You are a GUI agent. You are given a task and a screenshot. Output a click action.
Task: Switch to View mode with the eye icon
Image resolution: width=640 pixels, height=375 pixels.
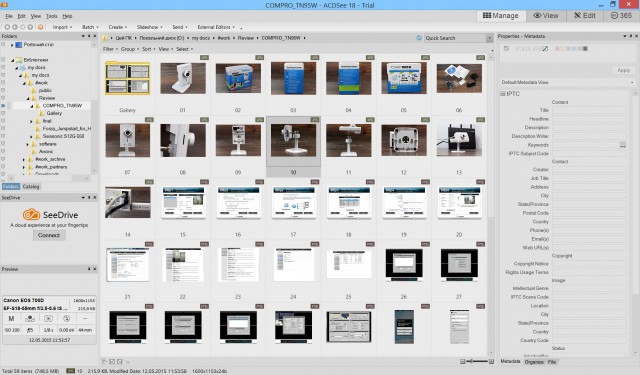[546, 16]
